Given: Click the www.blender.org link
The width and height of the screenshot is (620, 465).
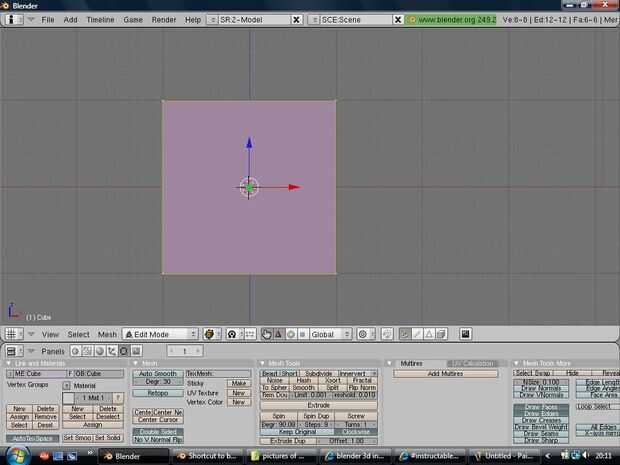Looking at the screenshot, I should tap(452, 19).
